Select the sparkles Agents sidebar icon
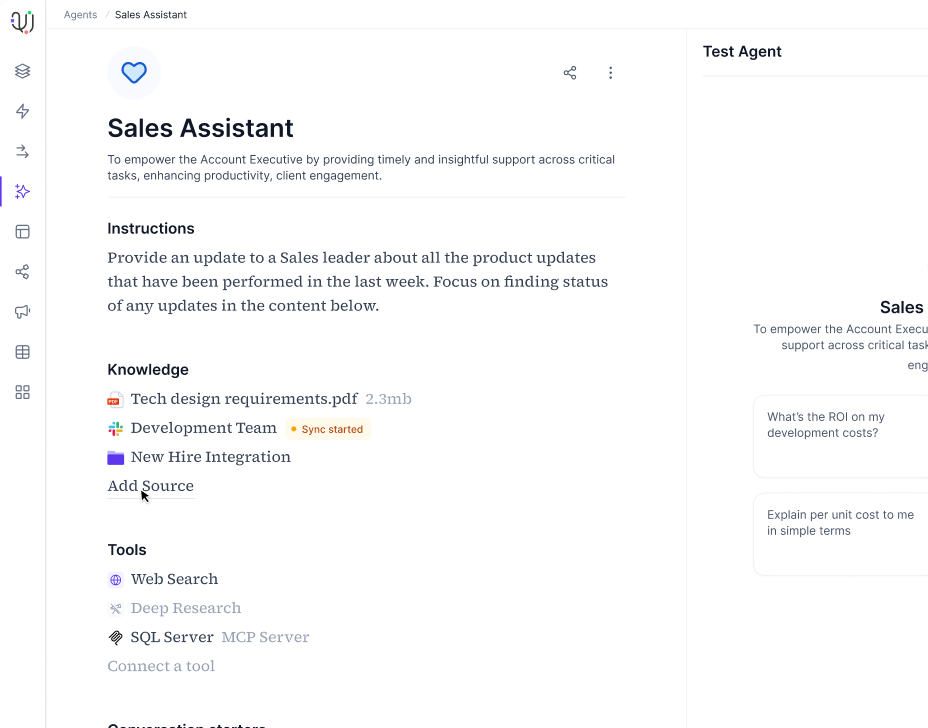 click(x=22, y=191)
